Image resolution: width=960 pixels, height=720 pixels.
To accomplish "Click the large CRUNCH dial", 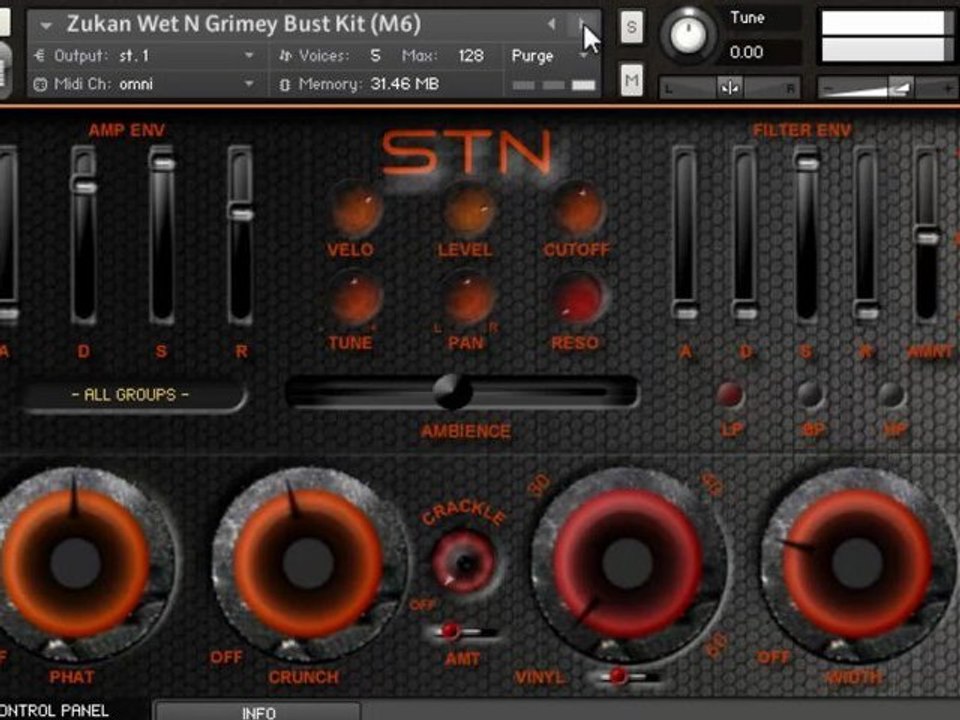I will [x=308, y=563].
